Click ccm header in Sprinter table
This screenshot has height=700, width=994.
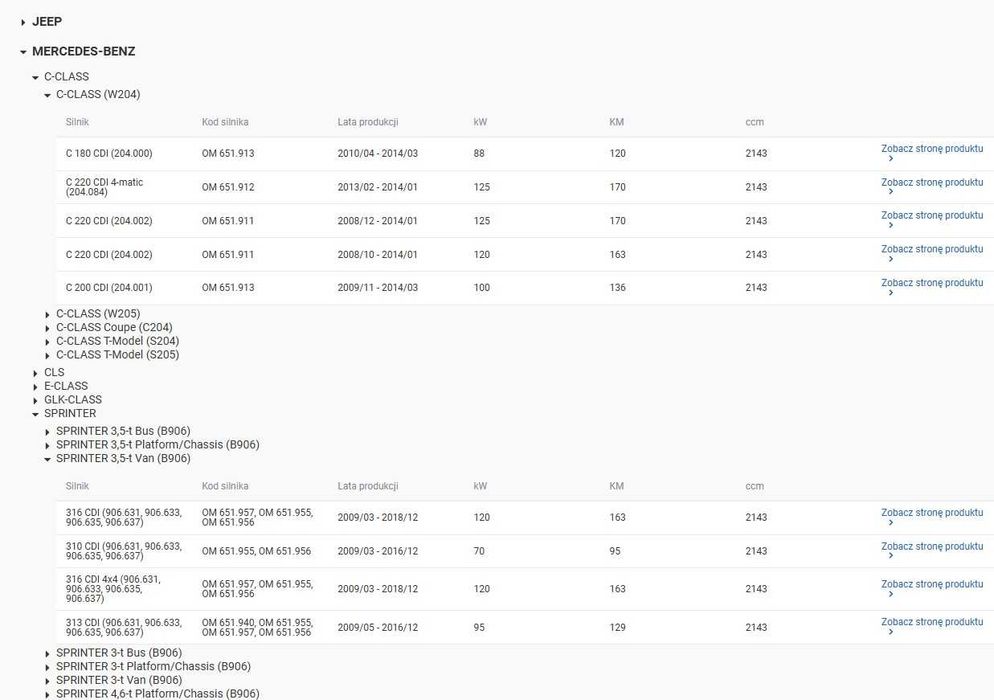pyautogui.click(x=754, y=486)
